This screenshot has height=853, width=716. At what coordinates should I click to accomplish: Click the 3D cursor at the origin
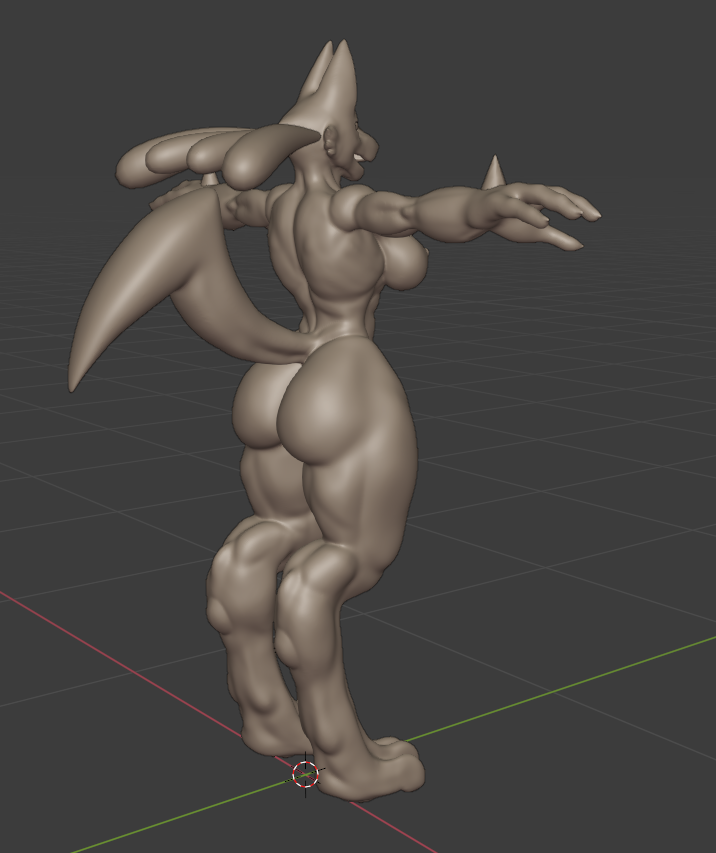[305, 774]
